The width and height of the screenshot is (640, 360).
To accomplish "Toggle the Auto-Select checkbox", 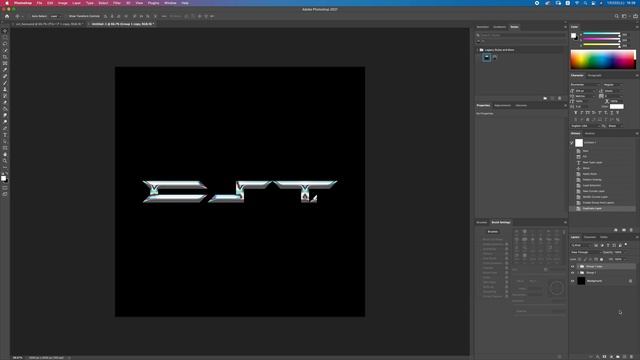I will coord(30,16).
